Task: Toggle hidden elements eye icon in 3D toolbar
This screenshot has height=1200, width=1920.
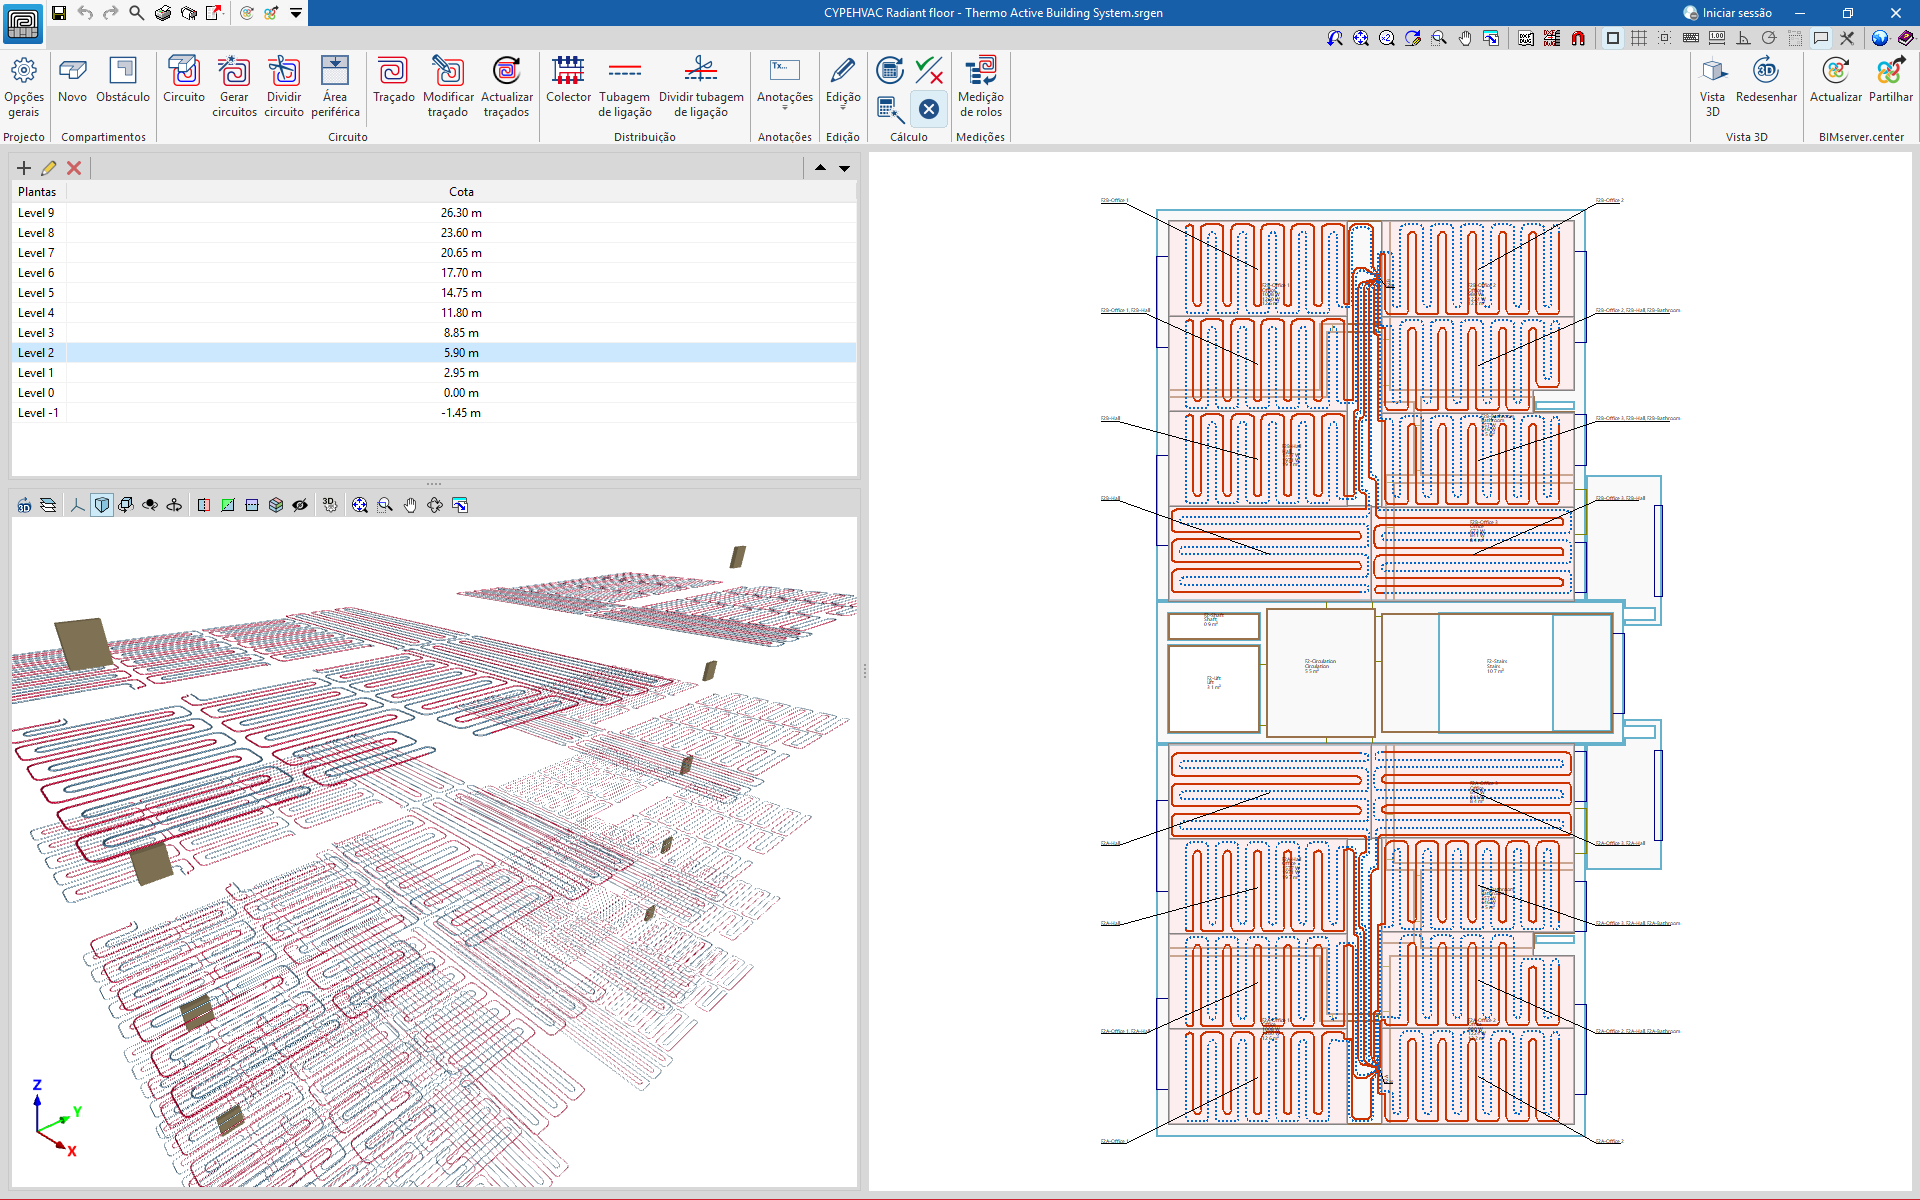Action: tap(300, 505)
